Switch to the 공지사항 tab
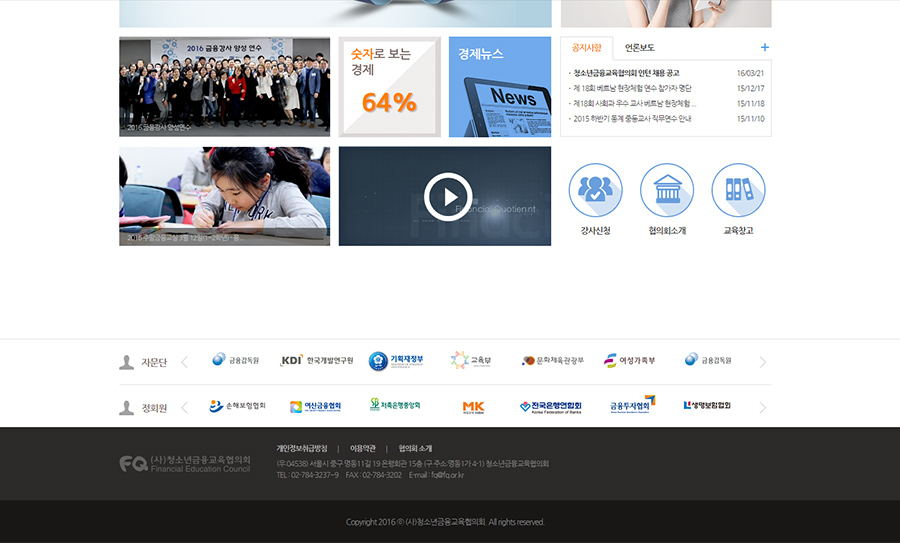The image size is (900, 543). pos(587,47)
